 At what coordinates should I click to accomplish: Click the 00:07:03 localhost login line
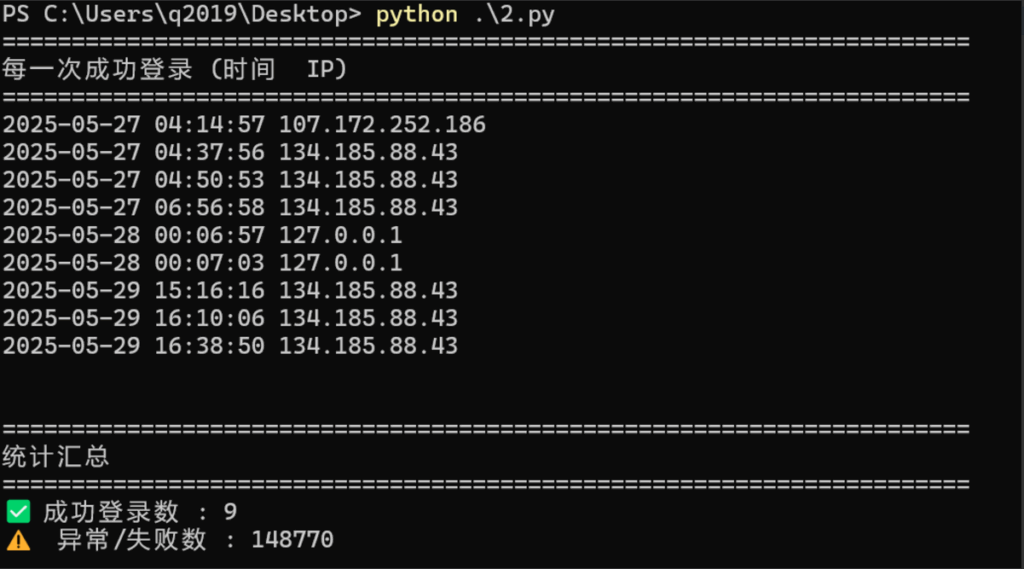[202, 263]
